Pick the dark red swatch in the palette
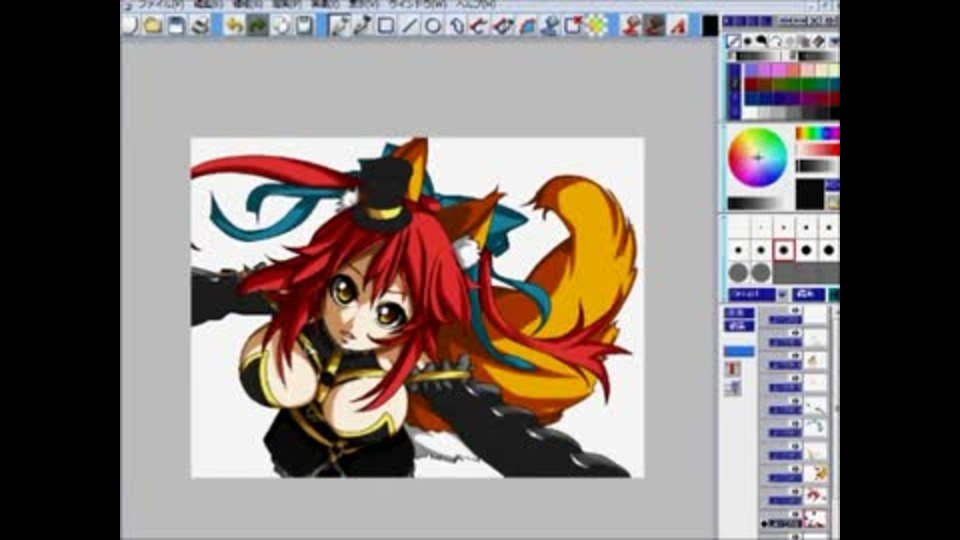960x540 pixels. pyautogui.click(x=751, y=84)
